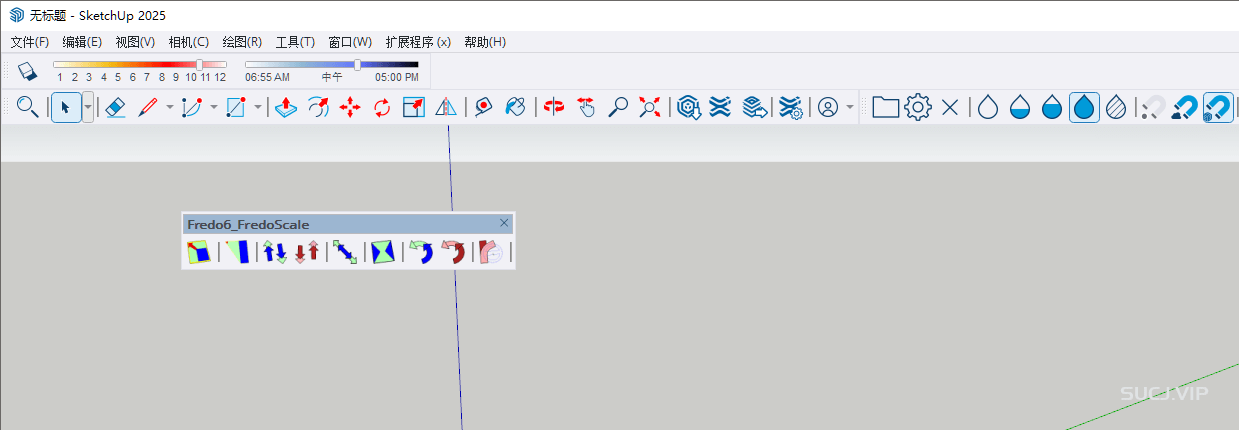Select the Rotate tool
The width and height of the screenshot is (1239, 430).
tap(382, 107)
